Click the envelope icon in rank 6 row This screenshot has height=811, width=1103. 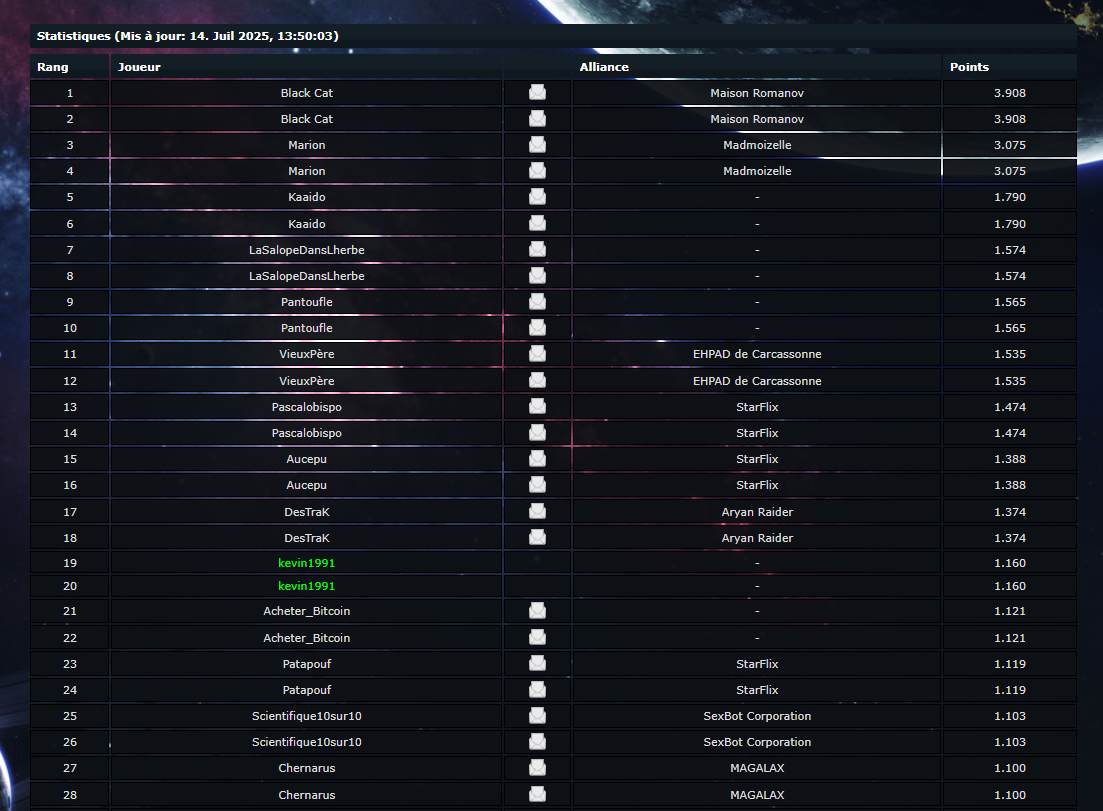point(537,224)
